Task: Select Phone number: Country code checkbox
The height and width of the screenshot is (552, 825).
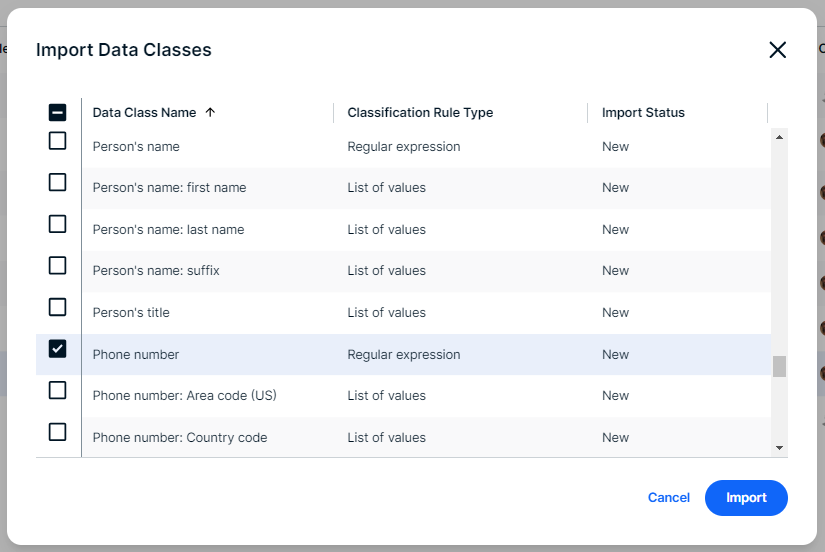Action: click(x=58, y=432)
